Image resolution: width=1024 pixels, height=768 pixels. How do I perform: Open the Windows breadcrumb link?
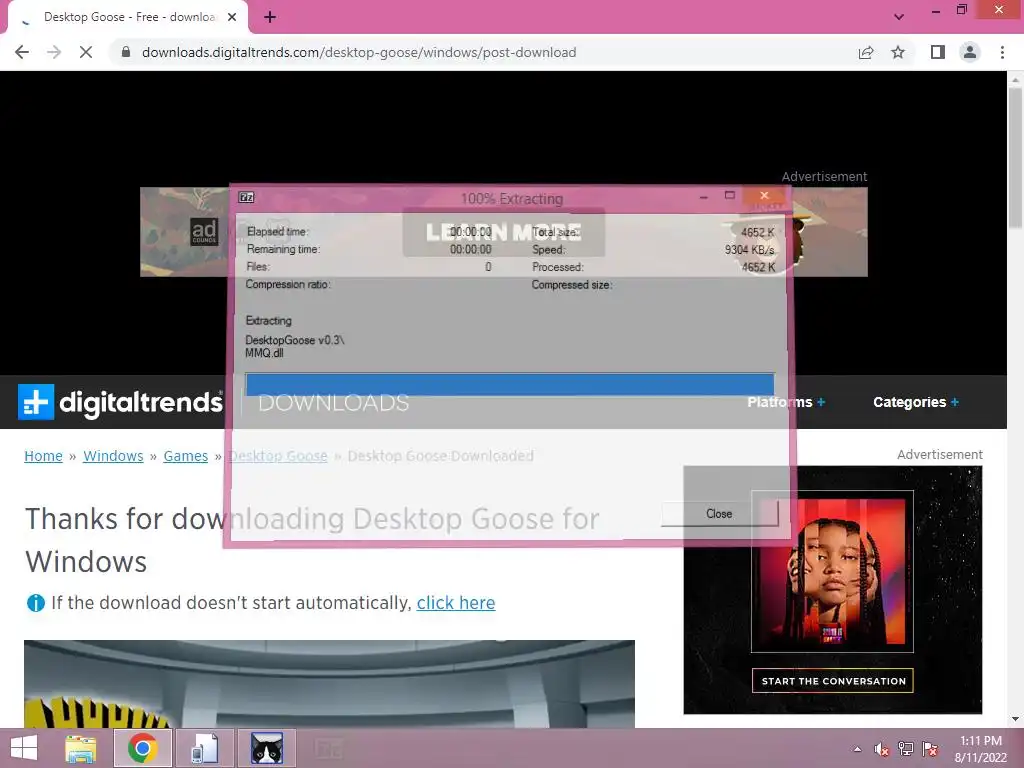click(x=113, y=456)
